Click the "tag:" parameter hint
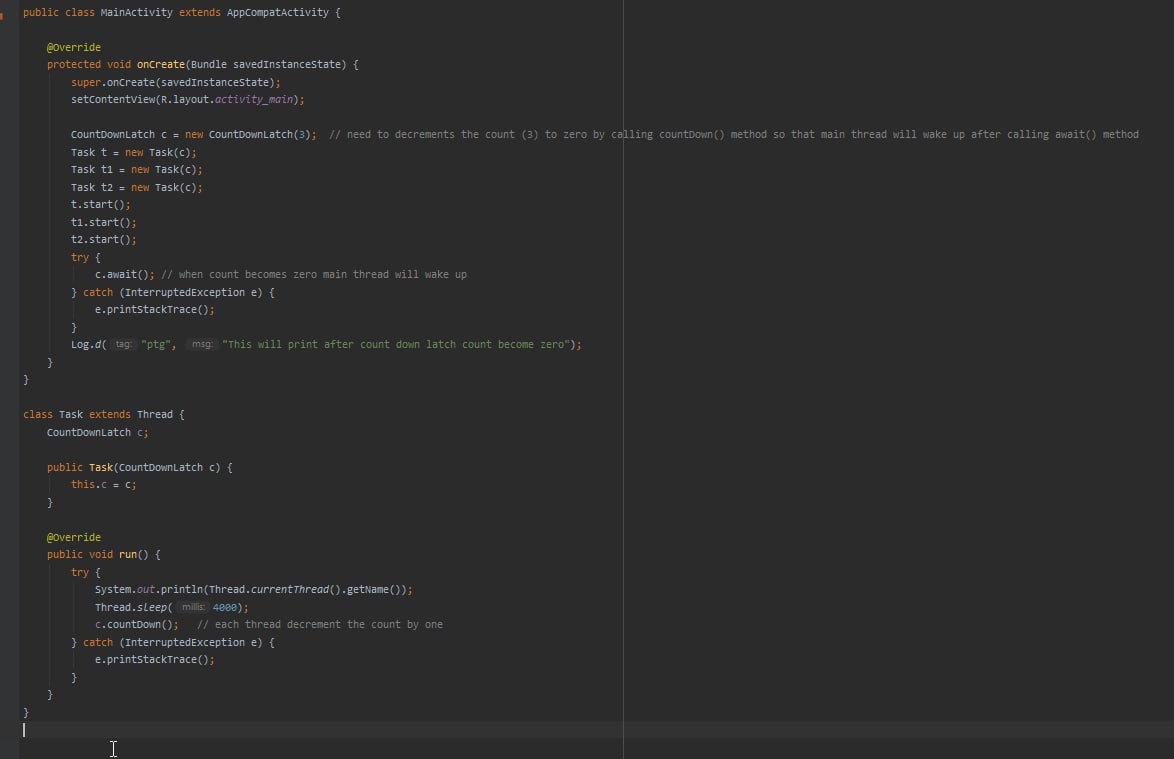The height and width of the screenshot is (759, 1174). click(x=124, y=345)
